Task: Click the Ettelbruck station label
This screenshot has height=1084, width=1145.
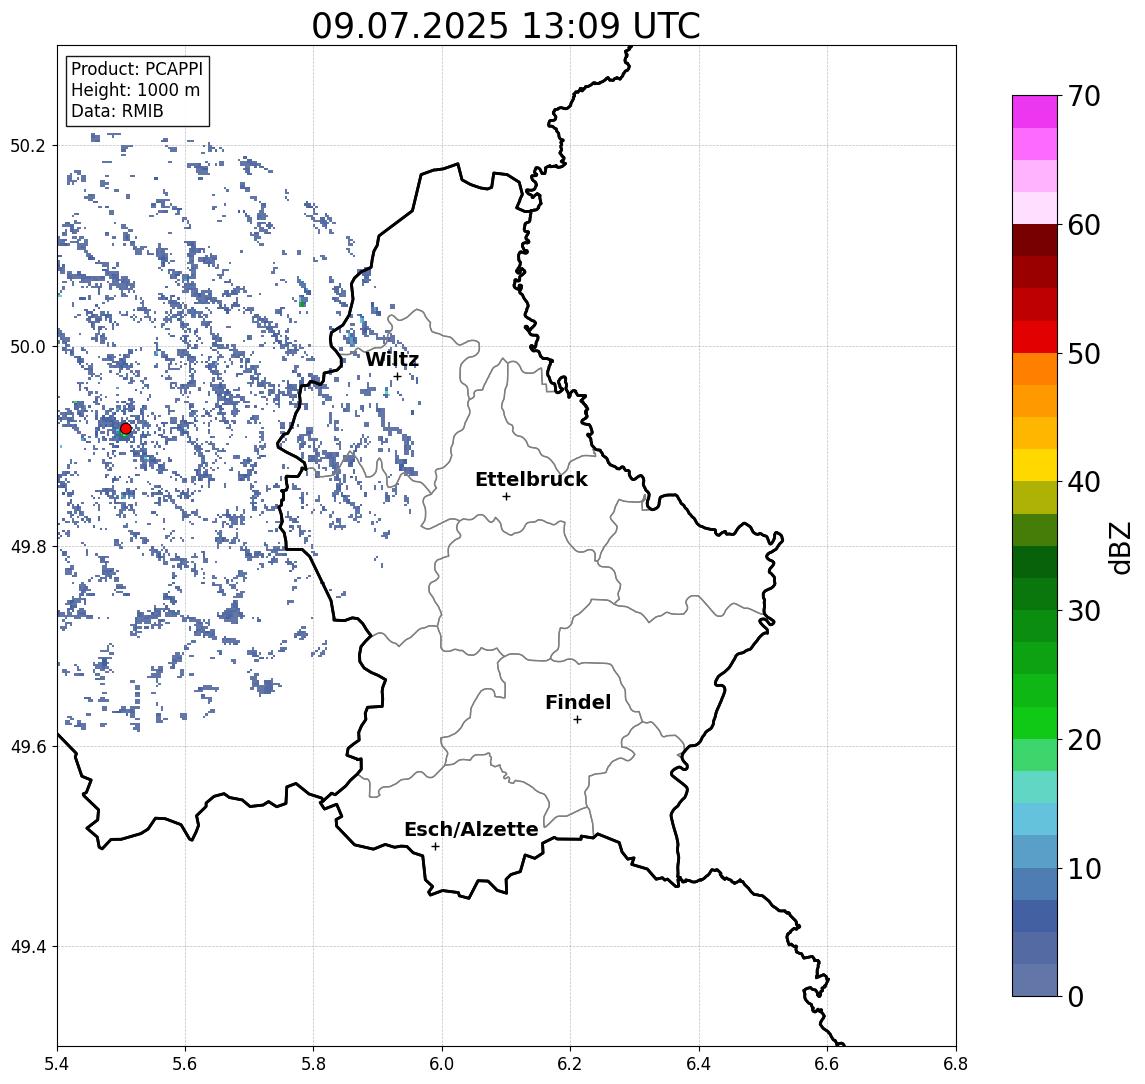Action: 531,479
